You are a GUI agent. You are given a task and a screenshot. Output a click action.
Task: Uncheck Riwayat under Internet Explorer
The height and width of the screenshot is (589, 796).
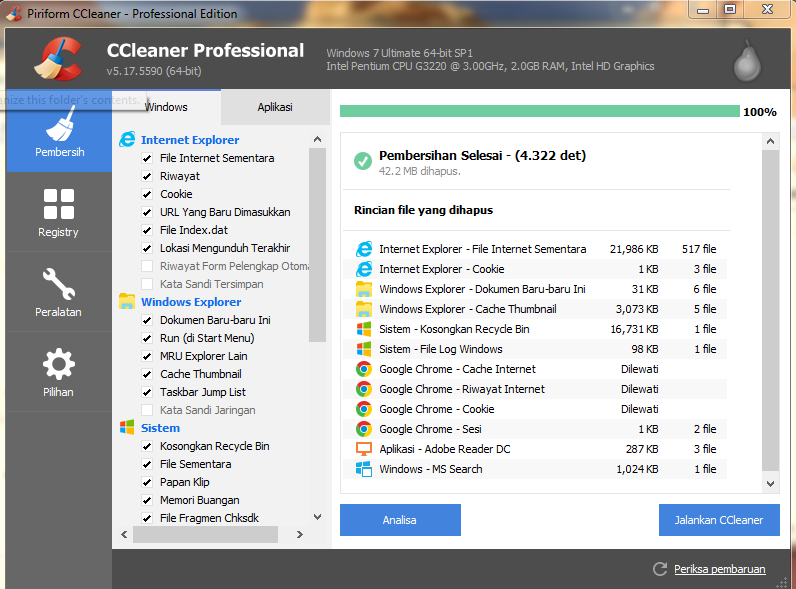(x=147, y=176)
